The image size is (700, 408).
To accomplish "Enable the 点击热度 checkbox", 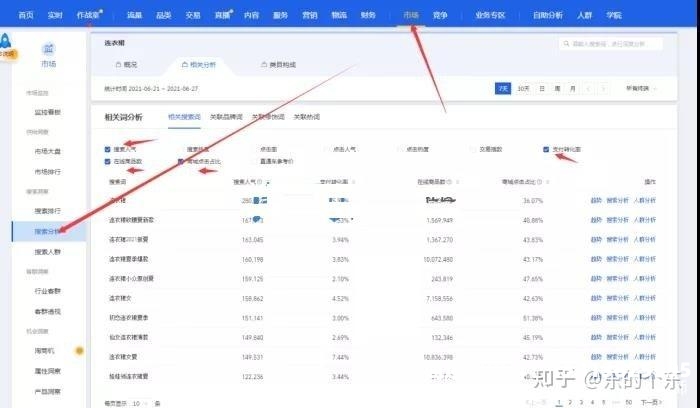I will coord(400,149).
